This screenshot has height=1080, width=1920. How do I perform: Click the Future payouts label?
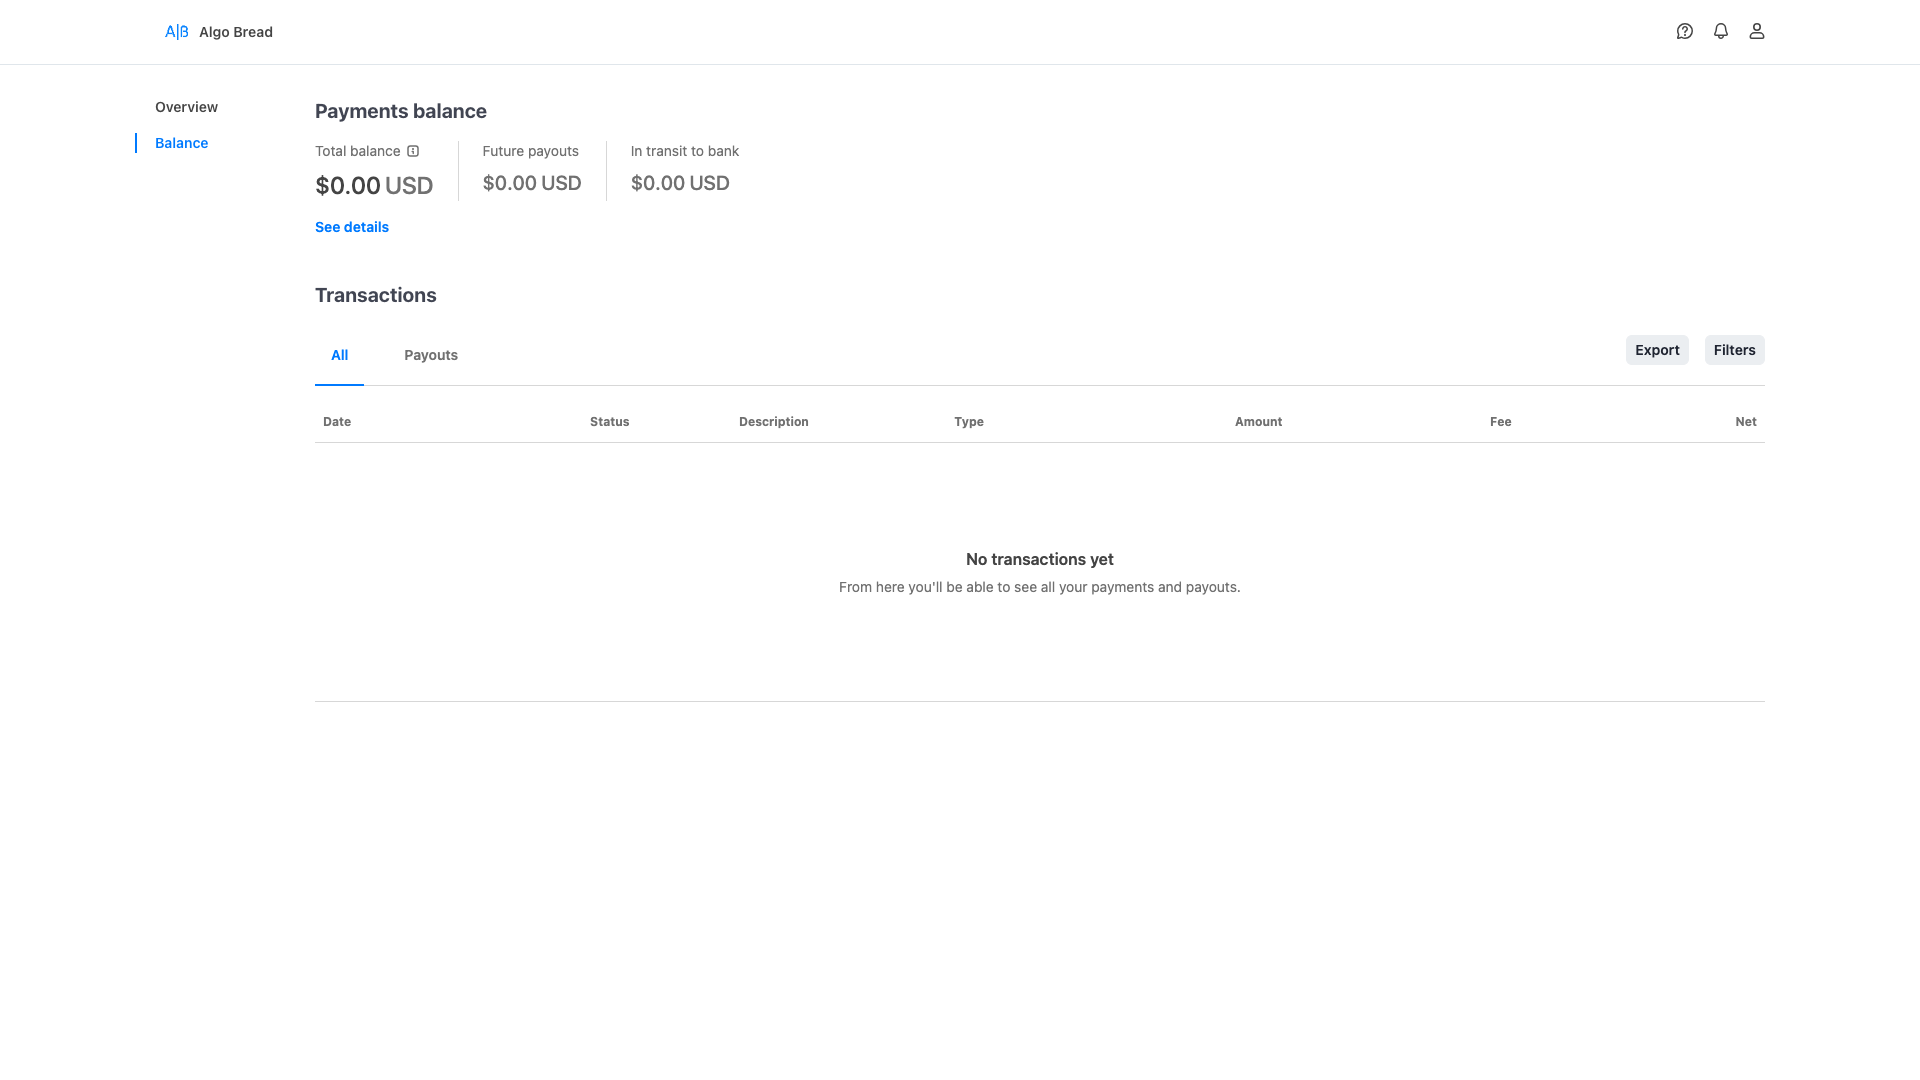click(530, 151)
